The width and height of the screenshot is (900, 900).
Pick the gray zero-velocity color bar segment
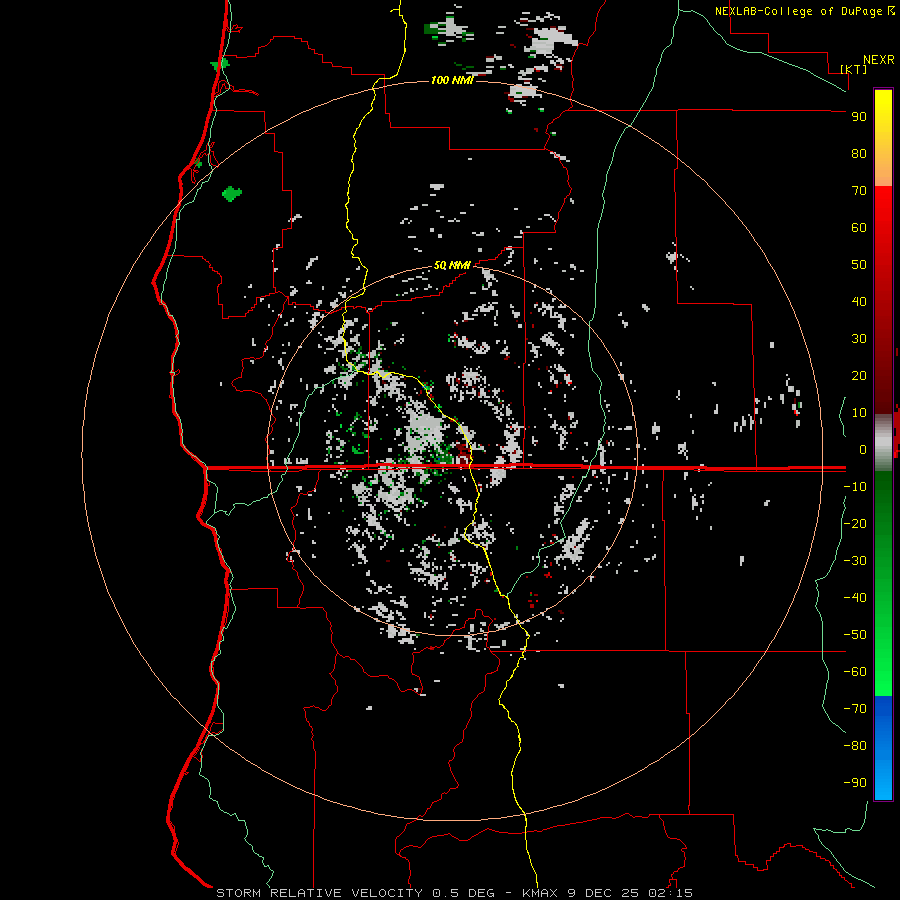[883, 443]
